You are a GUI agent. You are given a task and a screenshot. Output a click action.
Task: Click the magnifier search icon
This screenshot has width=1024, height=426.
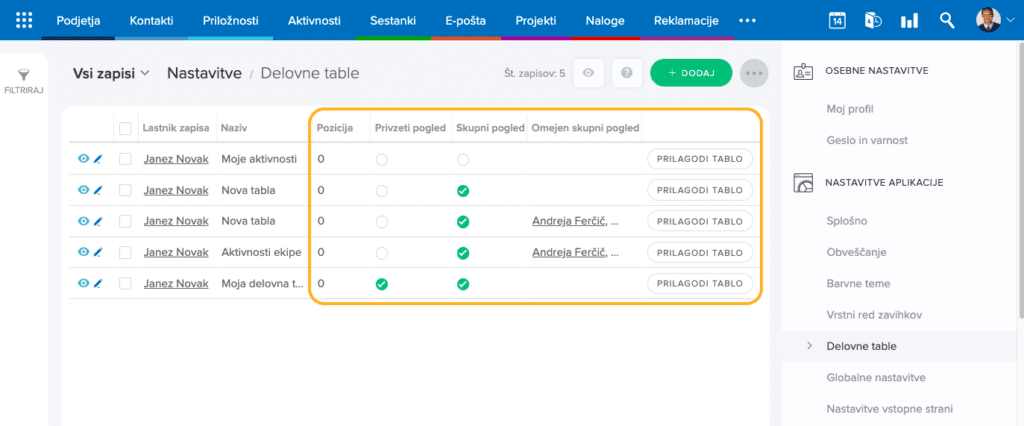pos(947,20)
